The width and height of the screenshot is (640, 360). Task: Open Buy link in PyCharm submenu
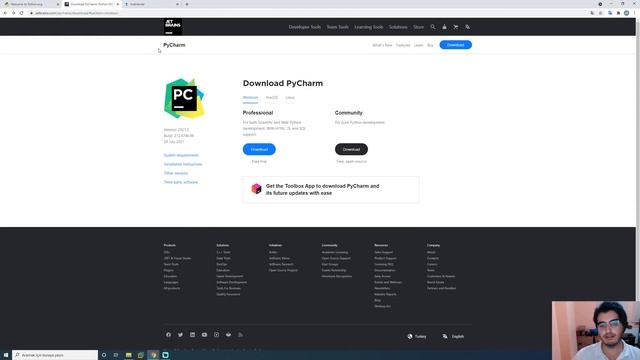click(430, 45)
